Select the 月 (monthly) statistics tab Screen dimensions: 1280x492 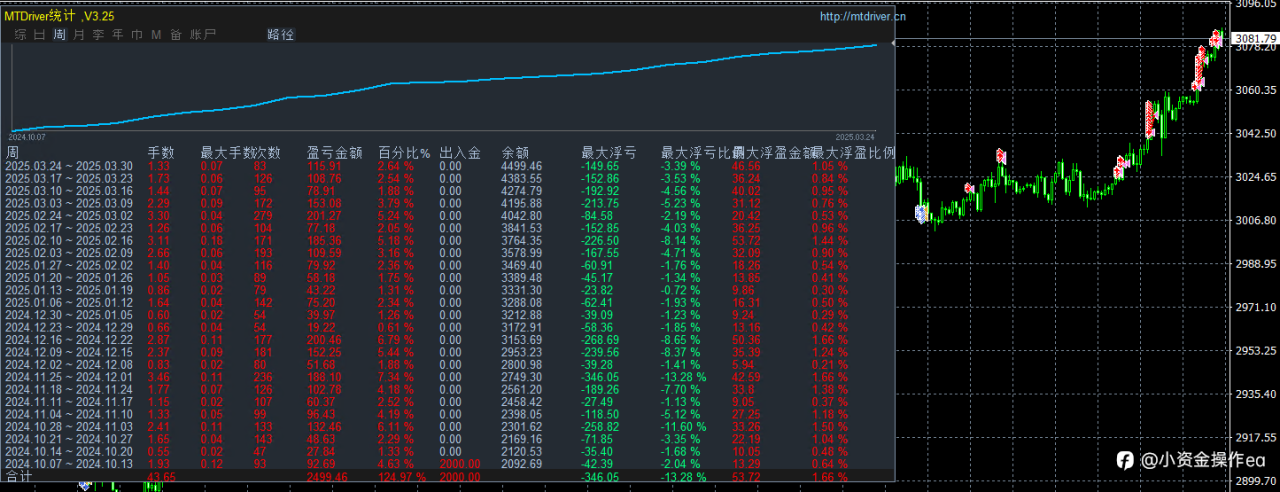point(79,34)
